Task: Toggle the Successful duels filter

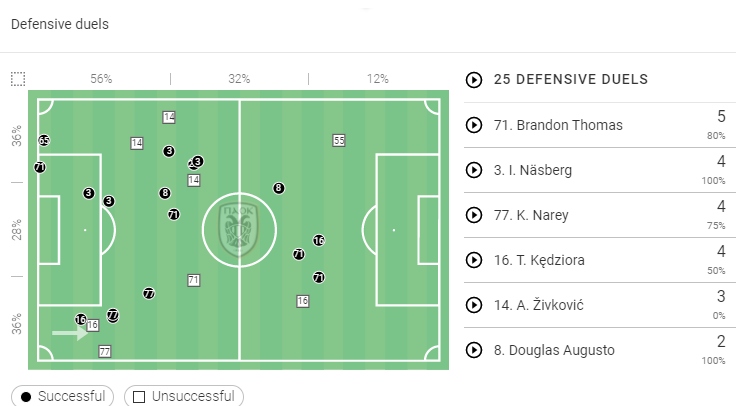Action: tap(63, 396)
